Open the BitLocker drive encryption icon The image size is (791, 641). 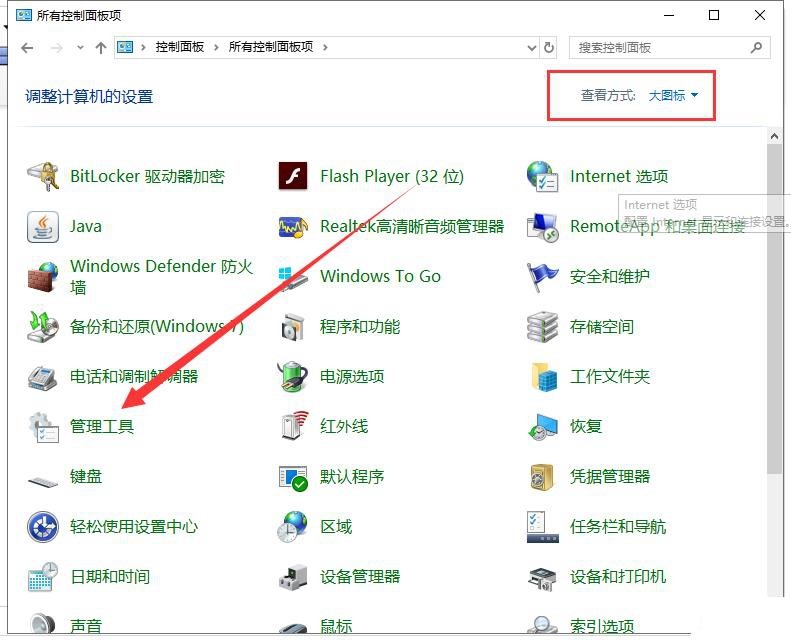[x=42, y=177]
